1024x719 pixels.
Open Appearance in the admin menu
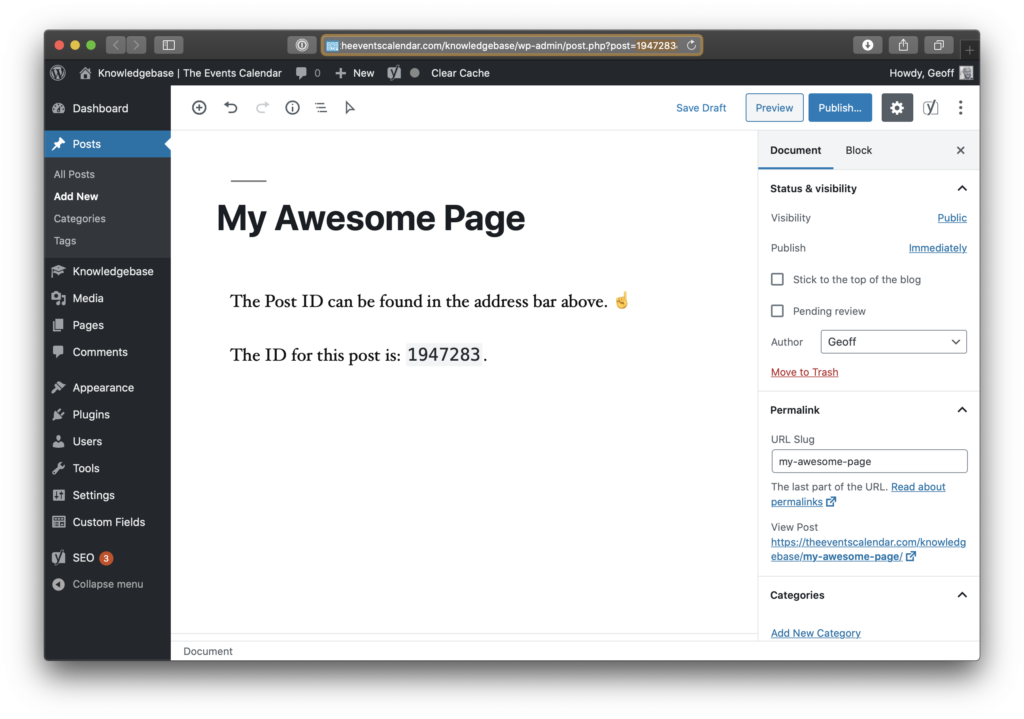(x=108, y=387)
